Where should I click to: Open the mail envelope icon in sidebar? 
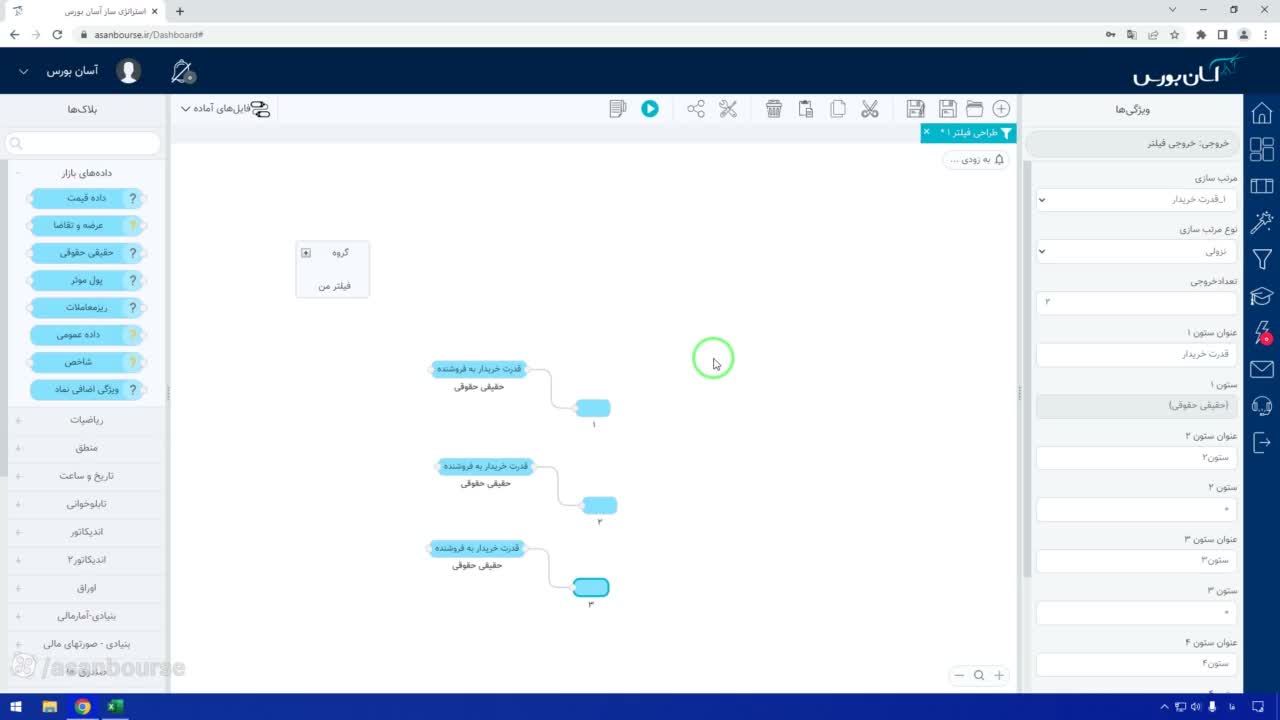tap(1262, 369)
